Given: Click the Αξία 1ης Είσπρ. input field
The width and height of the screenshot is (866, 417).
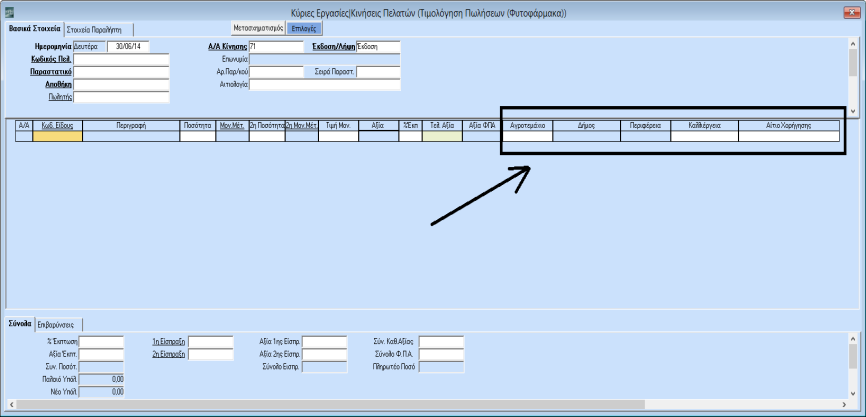Looking at the screenshot, I should [324, 342].
